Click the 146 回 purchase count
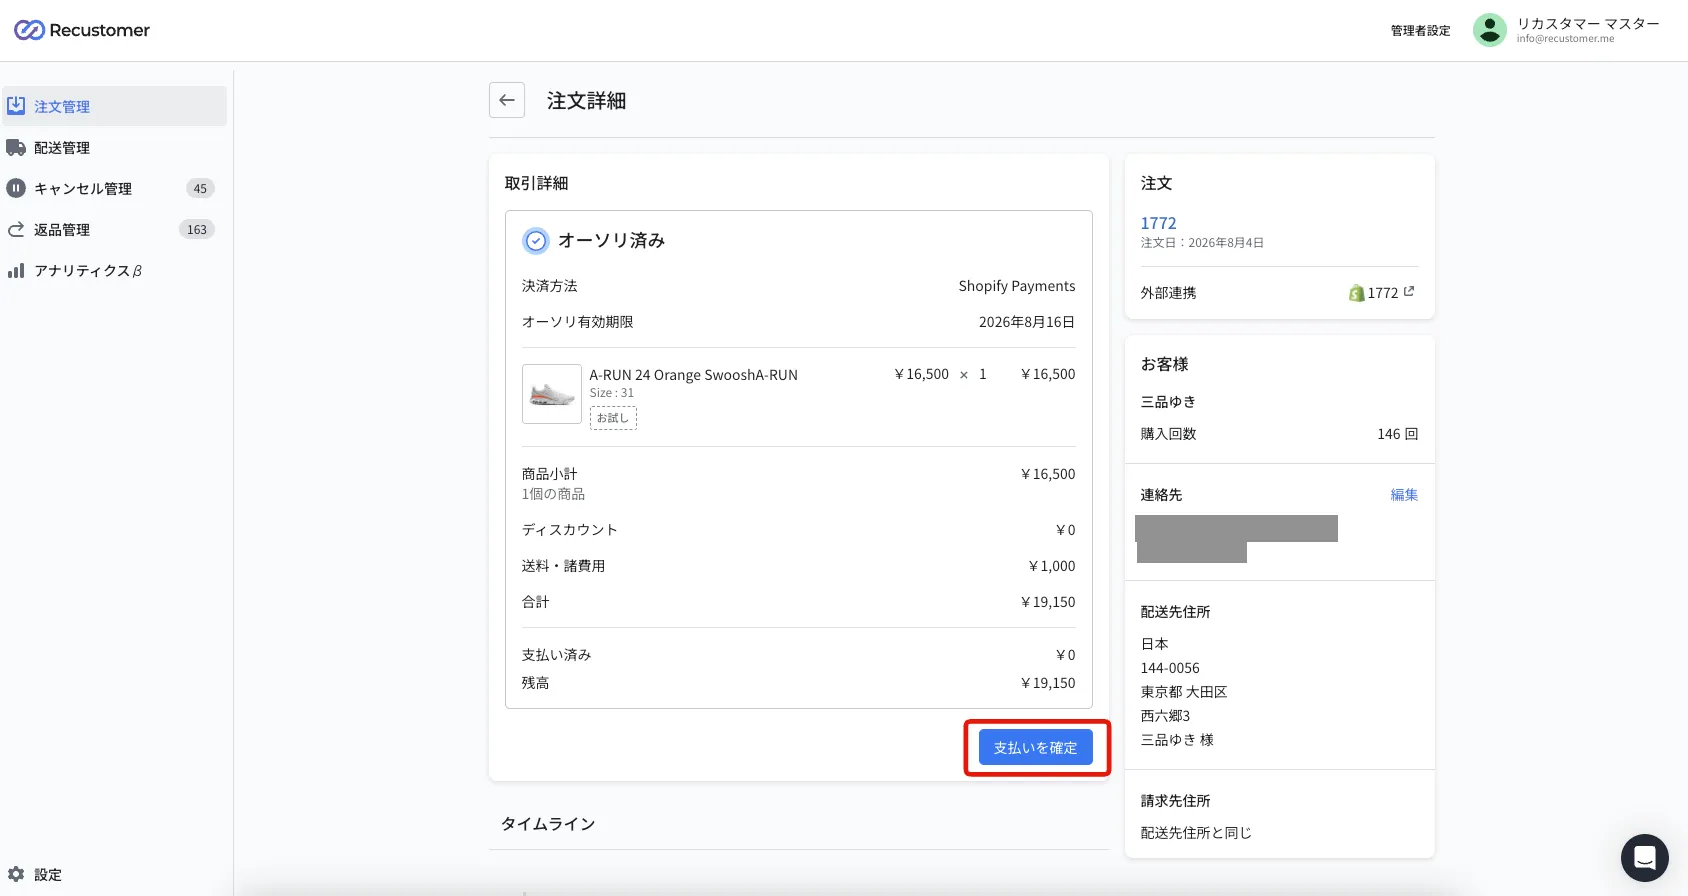Screen dimensions: 1688x896 [x=1398, y=434]
